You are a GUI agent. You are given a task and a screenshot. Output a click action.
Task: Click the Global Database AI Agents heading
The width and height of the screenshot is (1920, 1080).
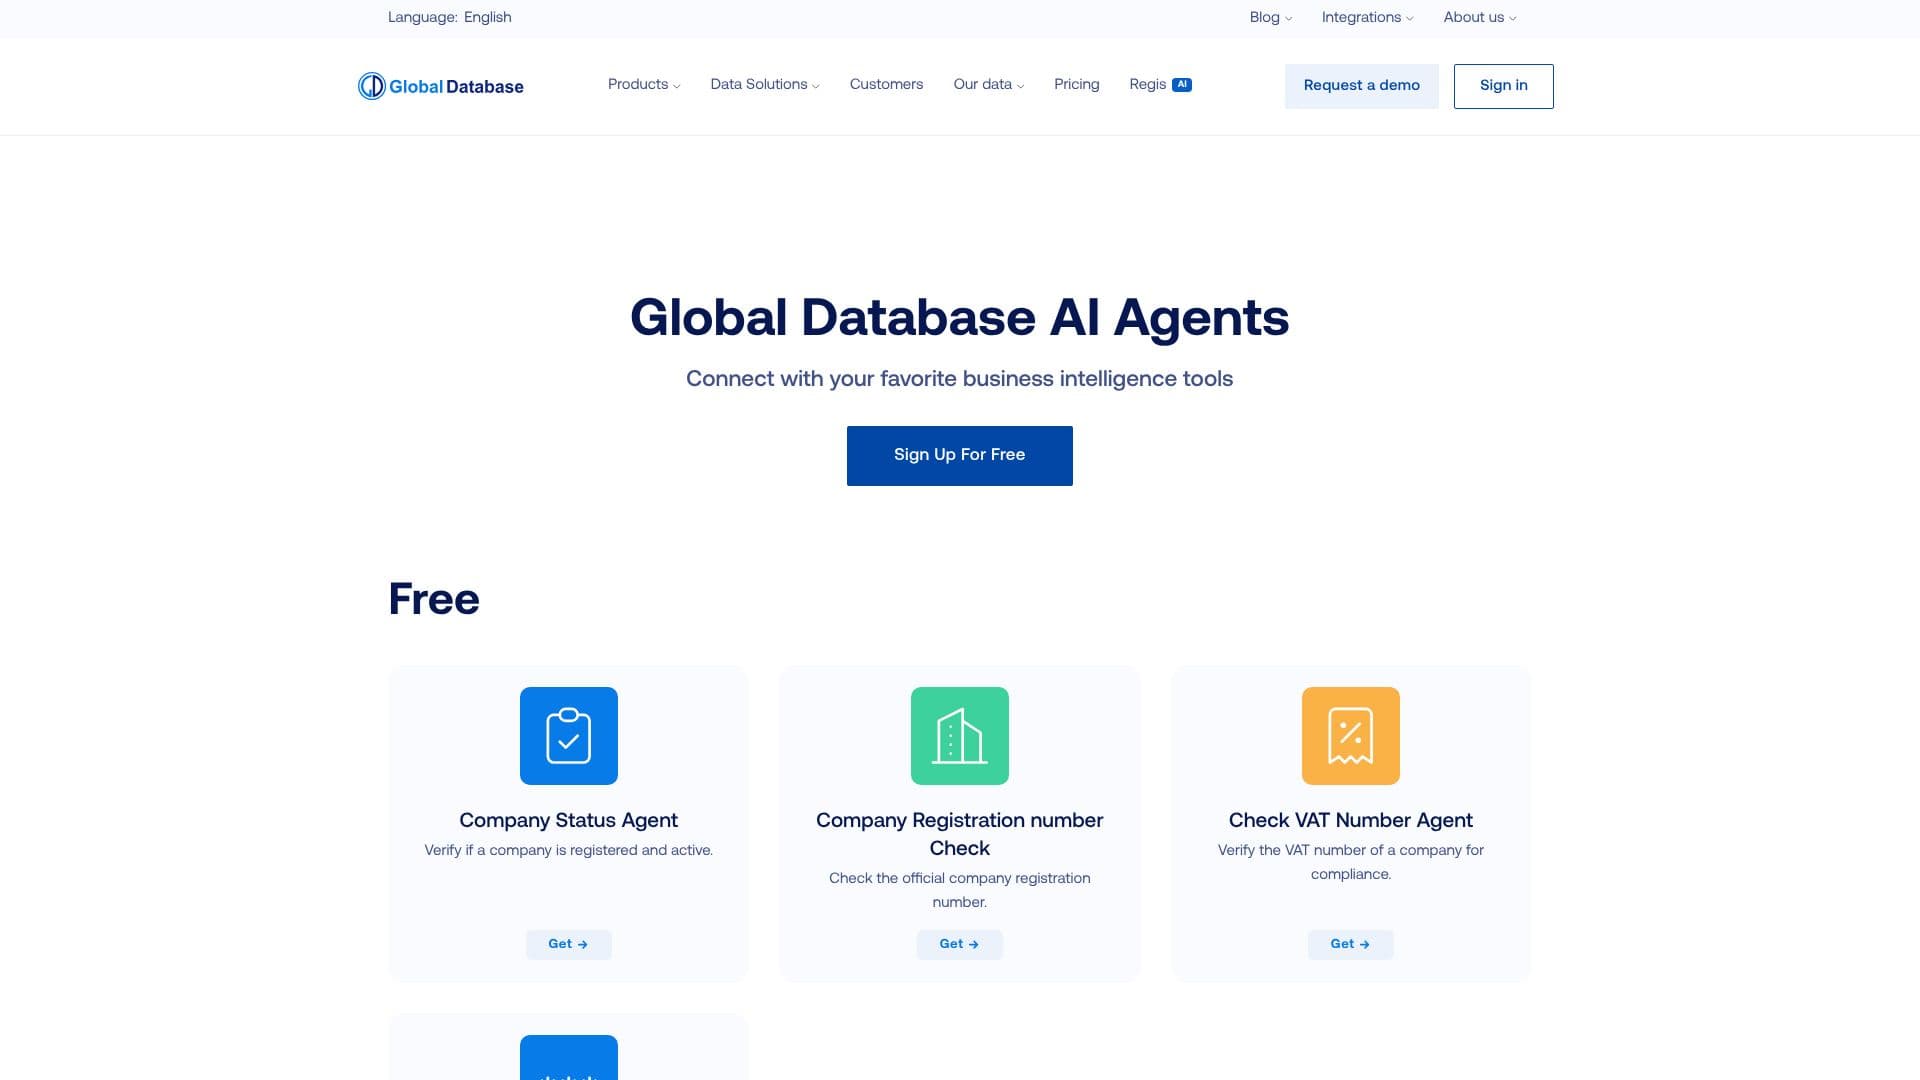960,318
